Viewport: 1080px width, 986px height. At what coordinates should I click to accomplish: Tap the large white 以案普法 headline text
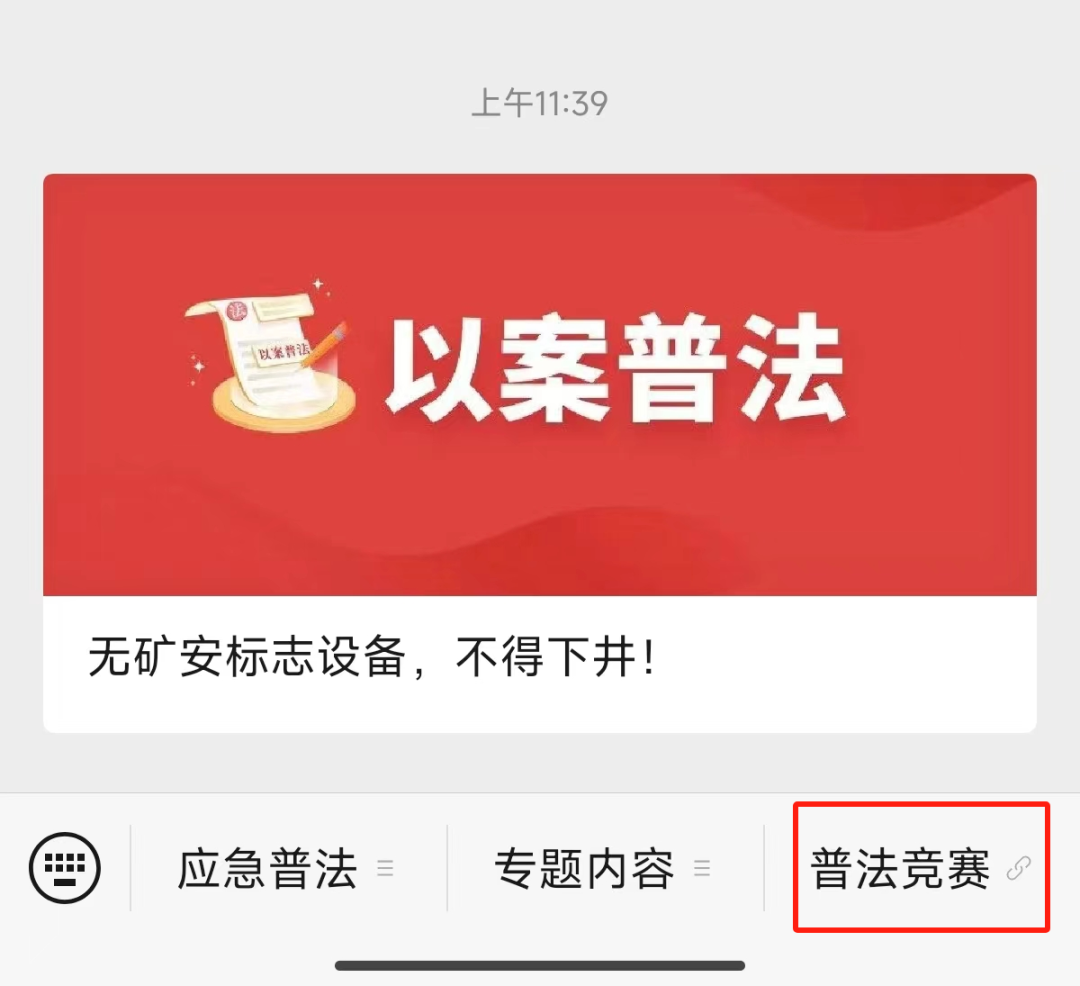point(615,367)
